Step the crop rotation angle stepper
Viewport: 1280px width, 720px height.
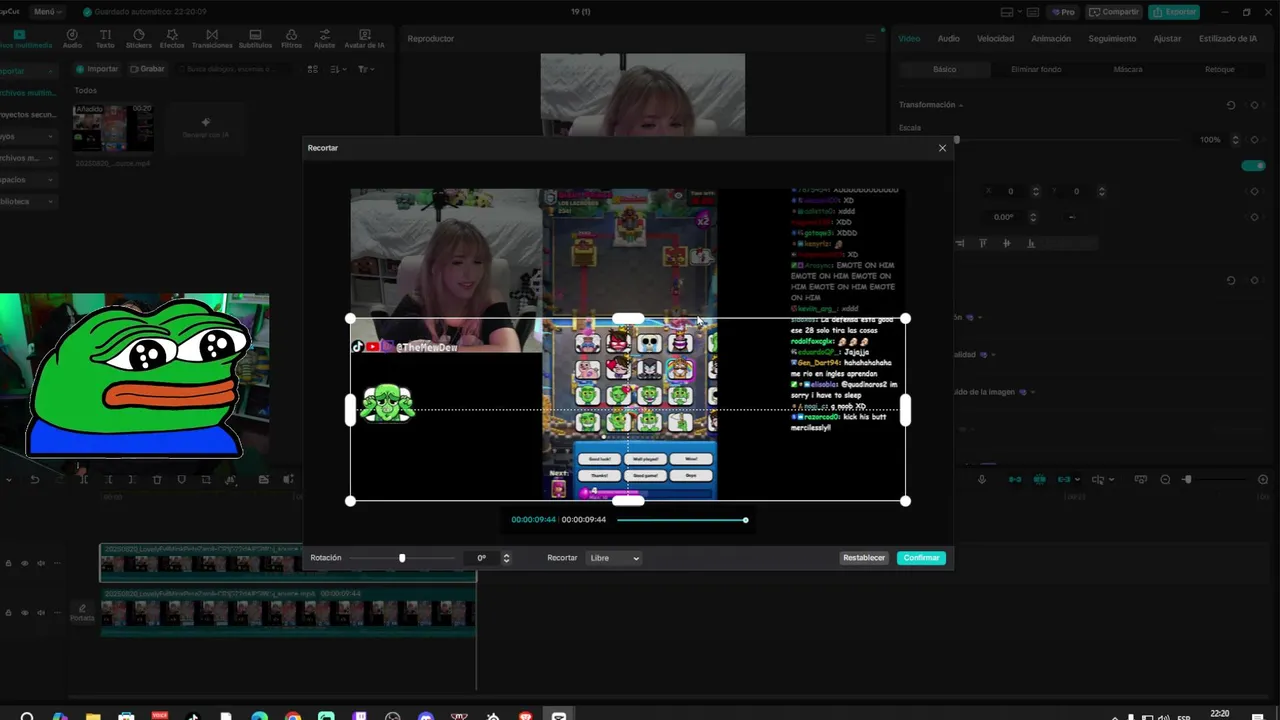tap(506, 558)
